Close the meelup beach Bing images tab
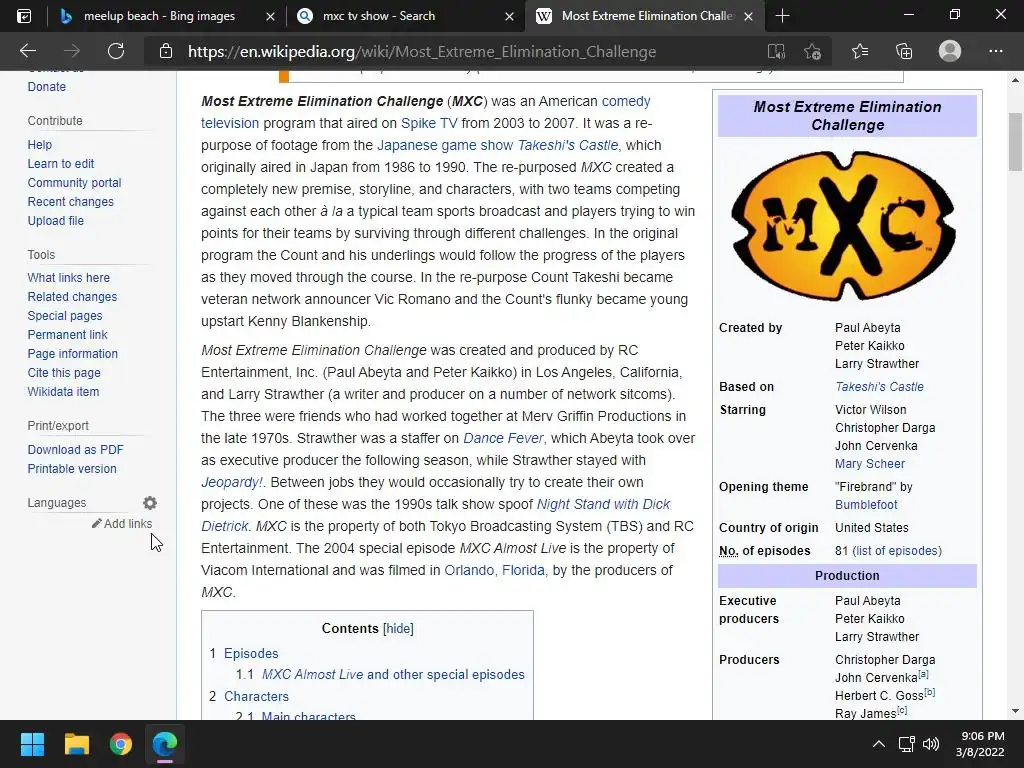Screen dimensions: 1024x768 [270, 16]
